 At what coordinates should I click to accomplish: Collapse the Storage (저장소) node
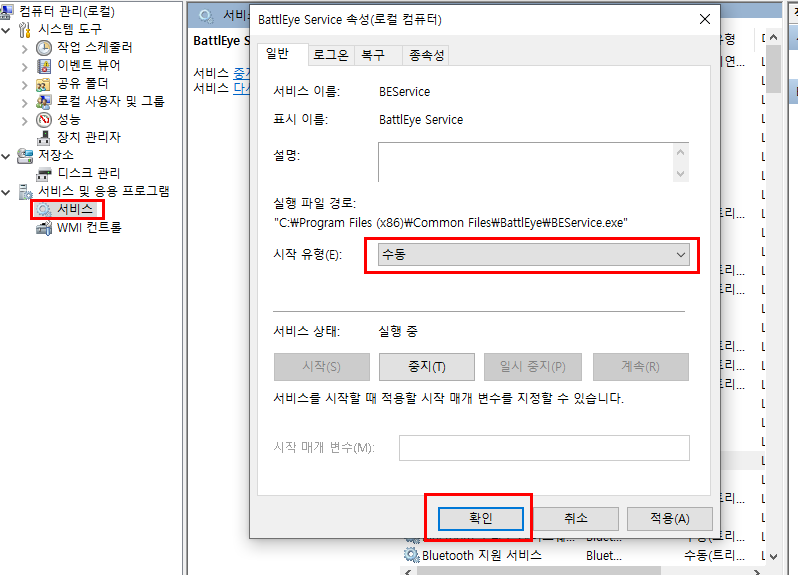6,156
